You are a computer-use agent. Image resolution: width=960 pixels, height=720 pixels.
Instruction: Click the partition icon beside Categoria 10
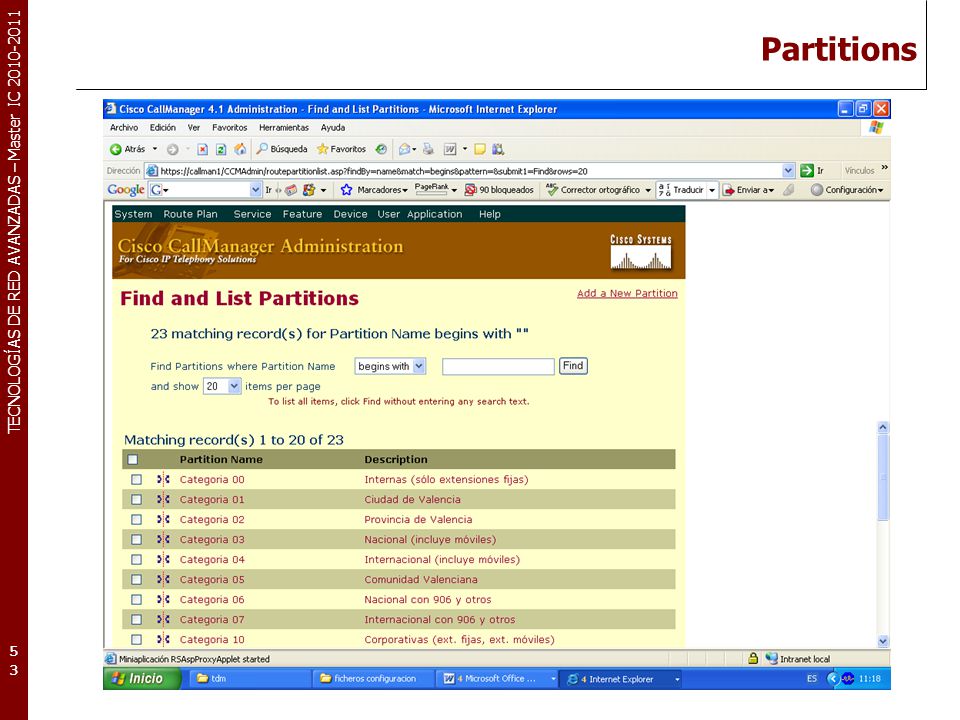click(163, 639)
